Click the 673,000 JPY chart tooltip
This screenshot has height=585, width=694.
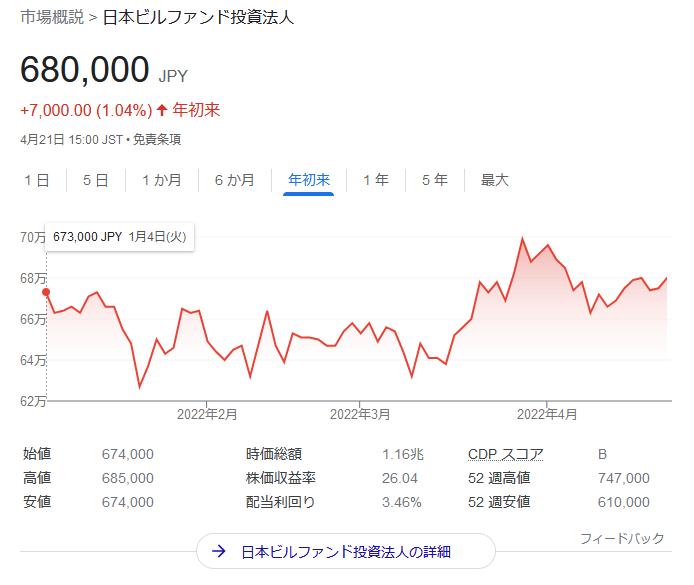[120, 237]
